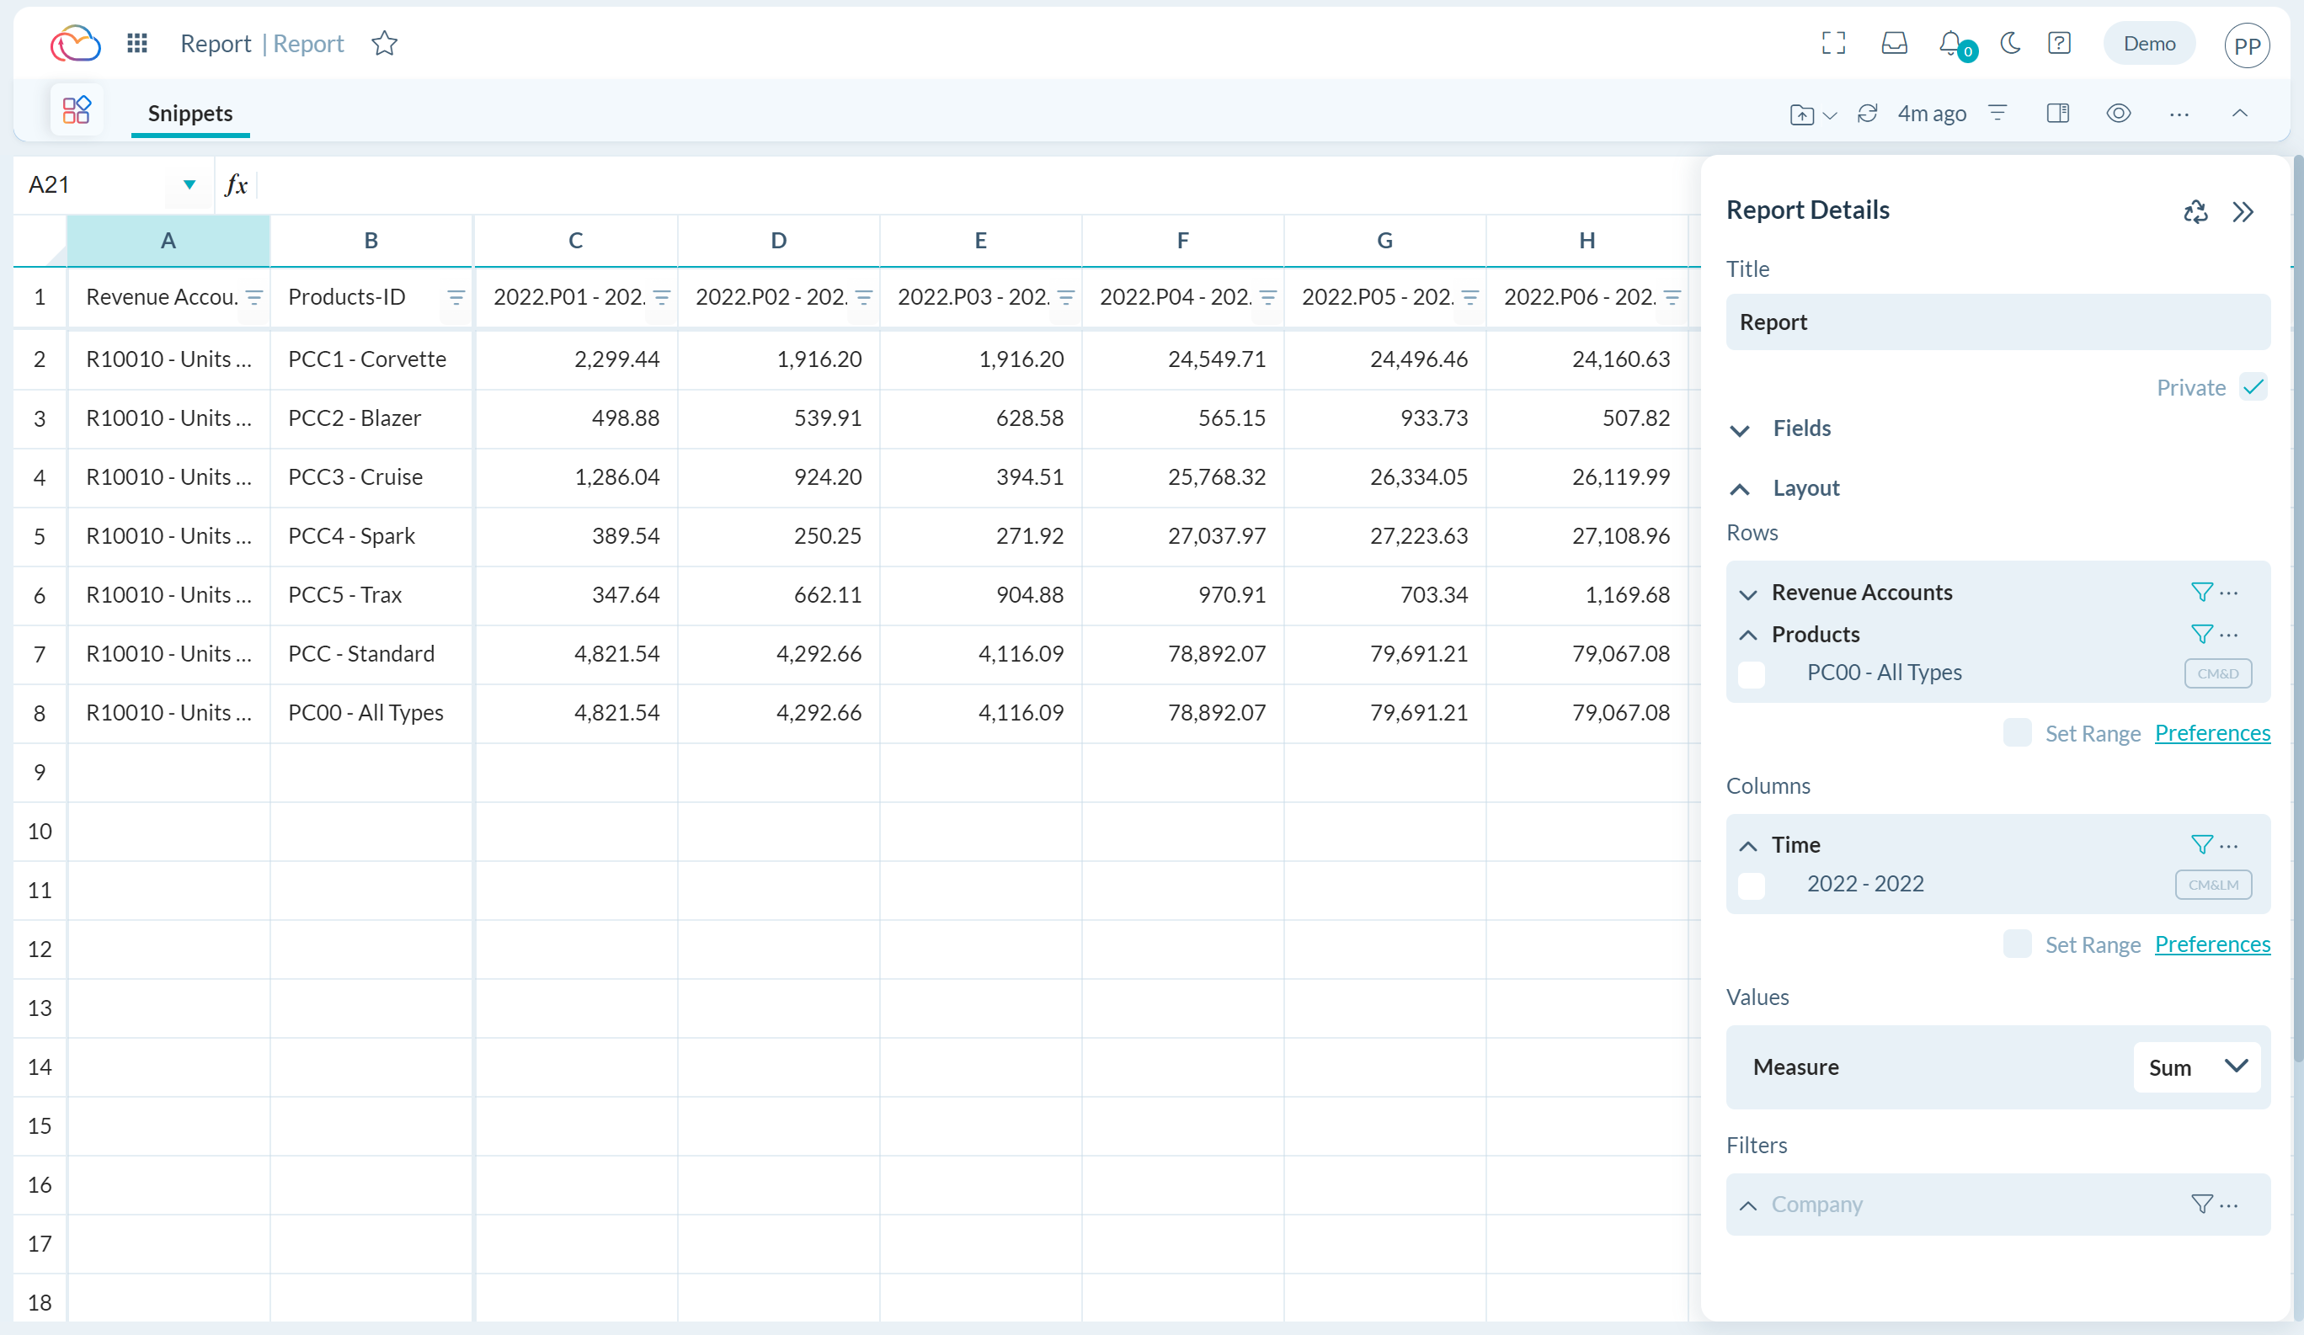2304x1335 pixels.
Task: Collapse the Report Details panel
Action: [2243, 211]
